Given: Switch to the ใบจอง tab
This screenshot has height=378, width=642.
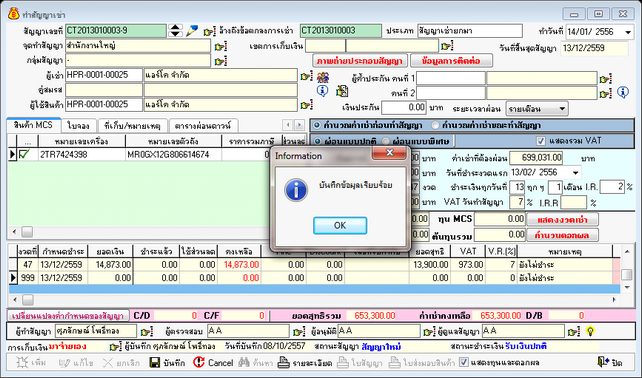Looking at the screenshot, I should pyautogui.click(x=78, y=126).
